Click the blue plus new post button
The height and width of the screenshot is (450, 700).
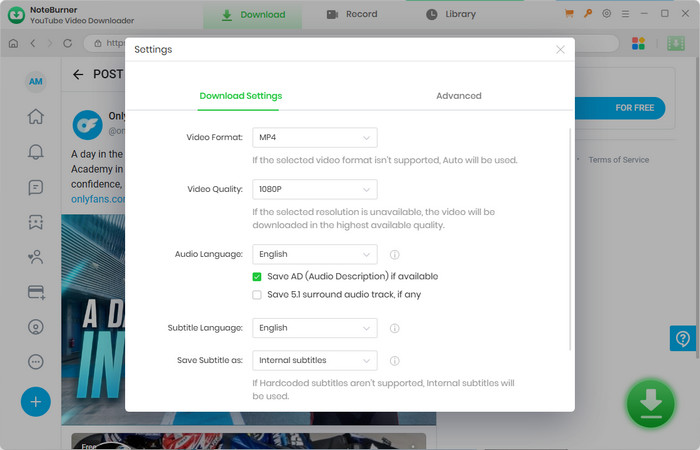36,402
